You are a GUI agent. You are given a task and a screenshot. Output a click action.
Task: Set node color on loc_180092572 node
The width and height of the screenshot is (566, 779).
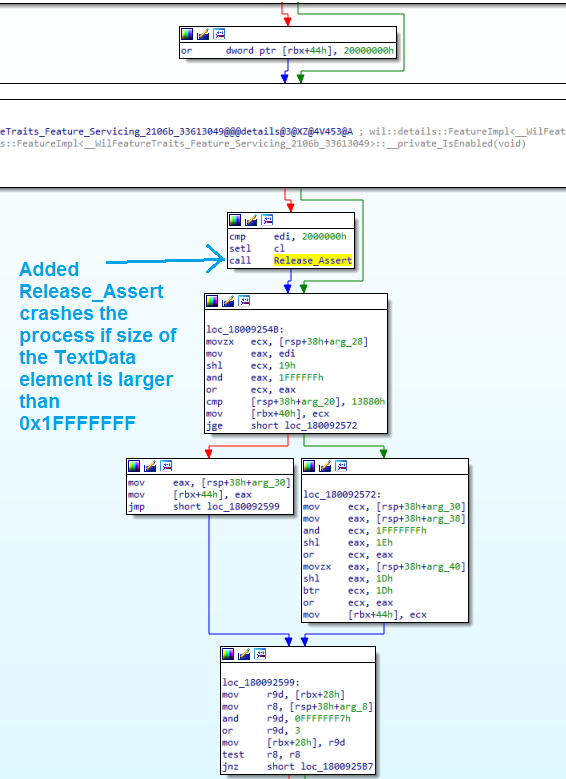point(309,466)
